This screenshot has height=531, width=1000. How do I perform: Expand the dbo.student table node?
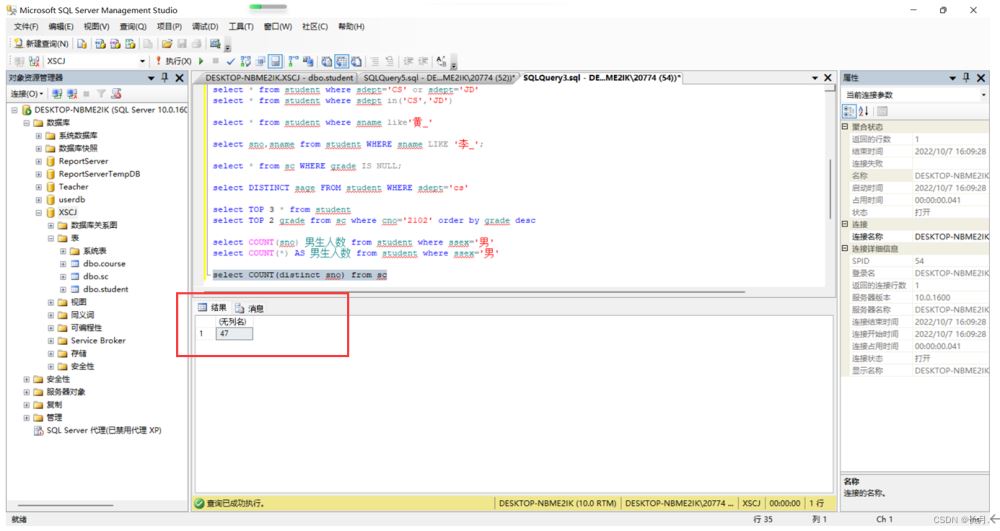[x=63, y=289]
